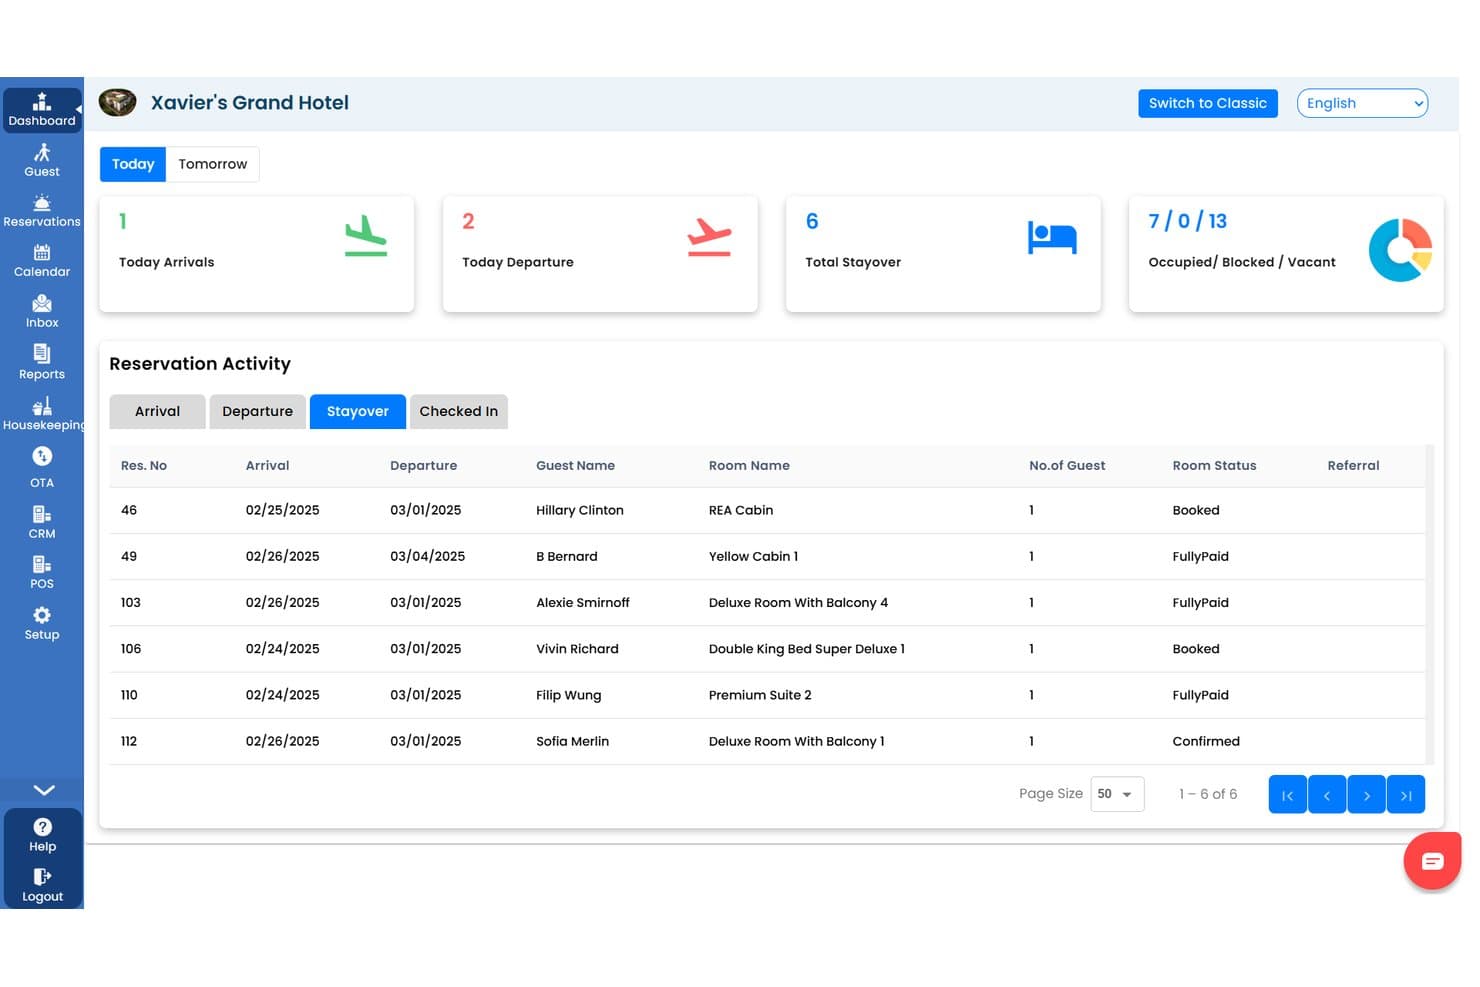Open the Guest section in sidebar
Viewport: 1480px width, 987px height.
pos(41,160)
